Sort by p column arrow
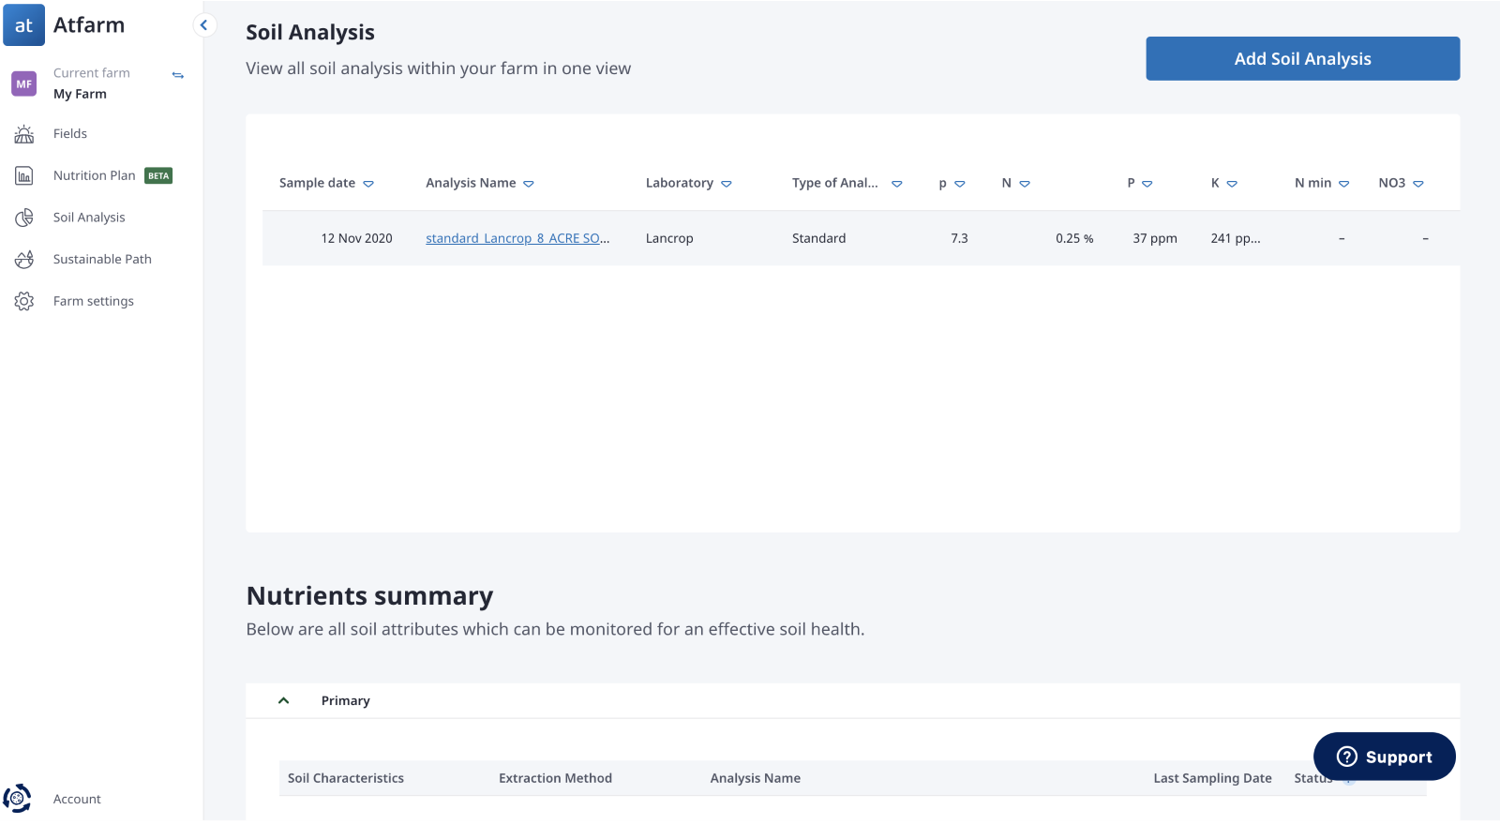Viewport: 1500px width, 821px height. (x=959, y=184)
